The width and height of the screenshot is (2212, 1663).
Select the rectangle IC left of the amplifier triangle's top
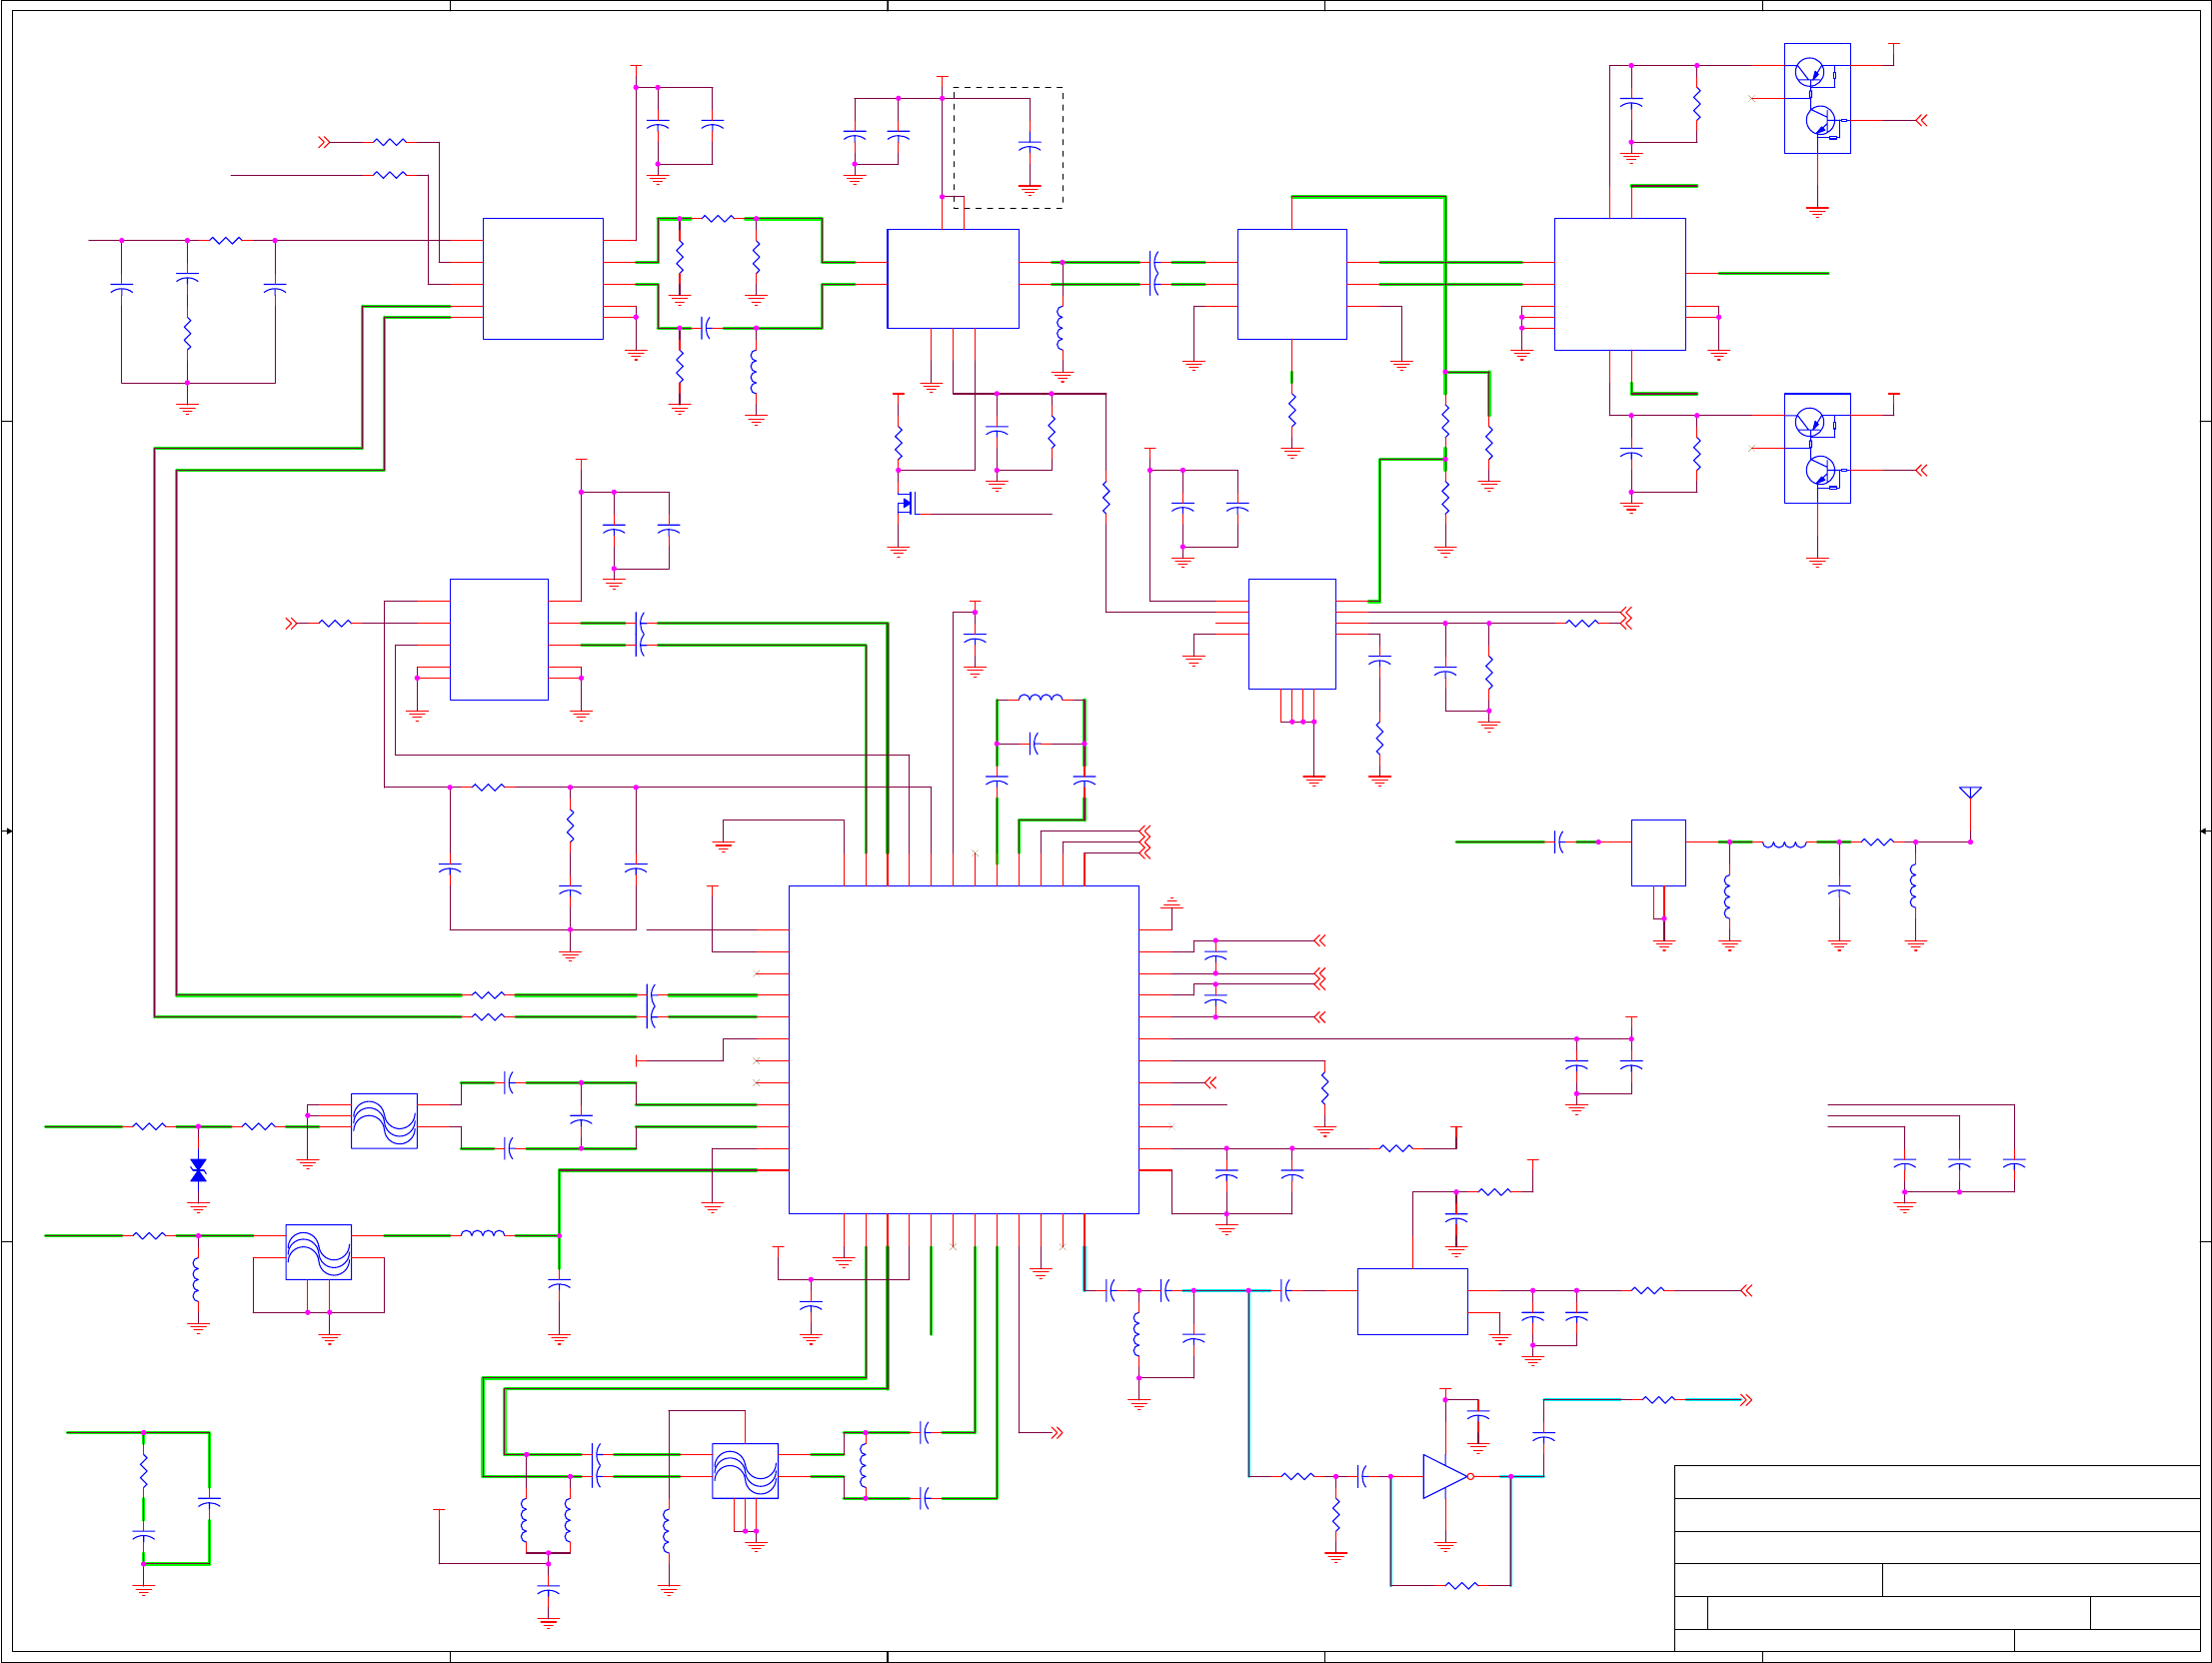[1411, 1301]
